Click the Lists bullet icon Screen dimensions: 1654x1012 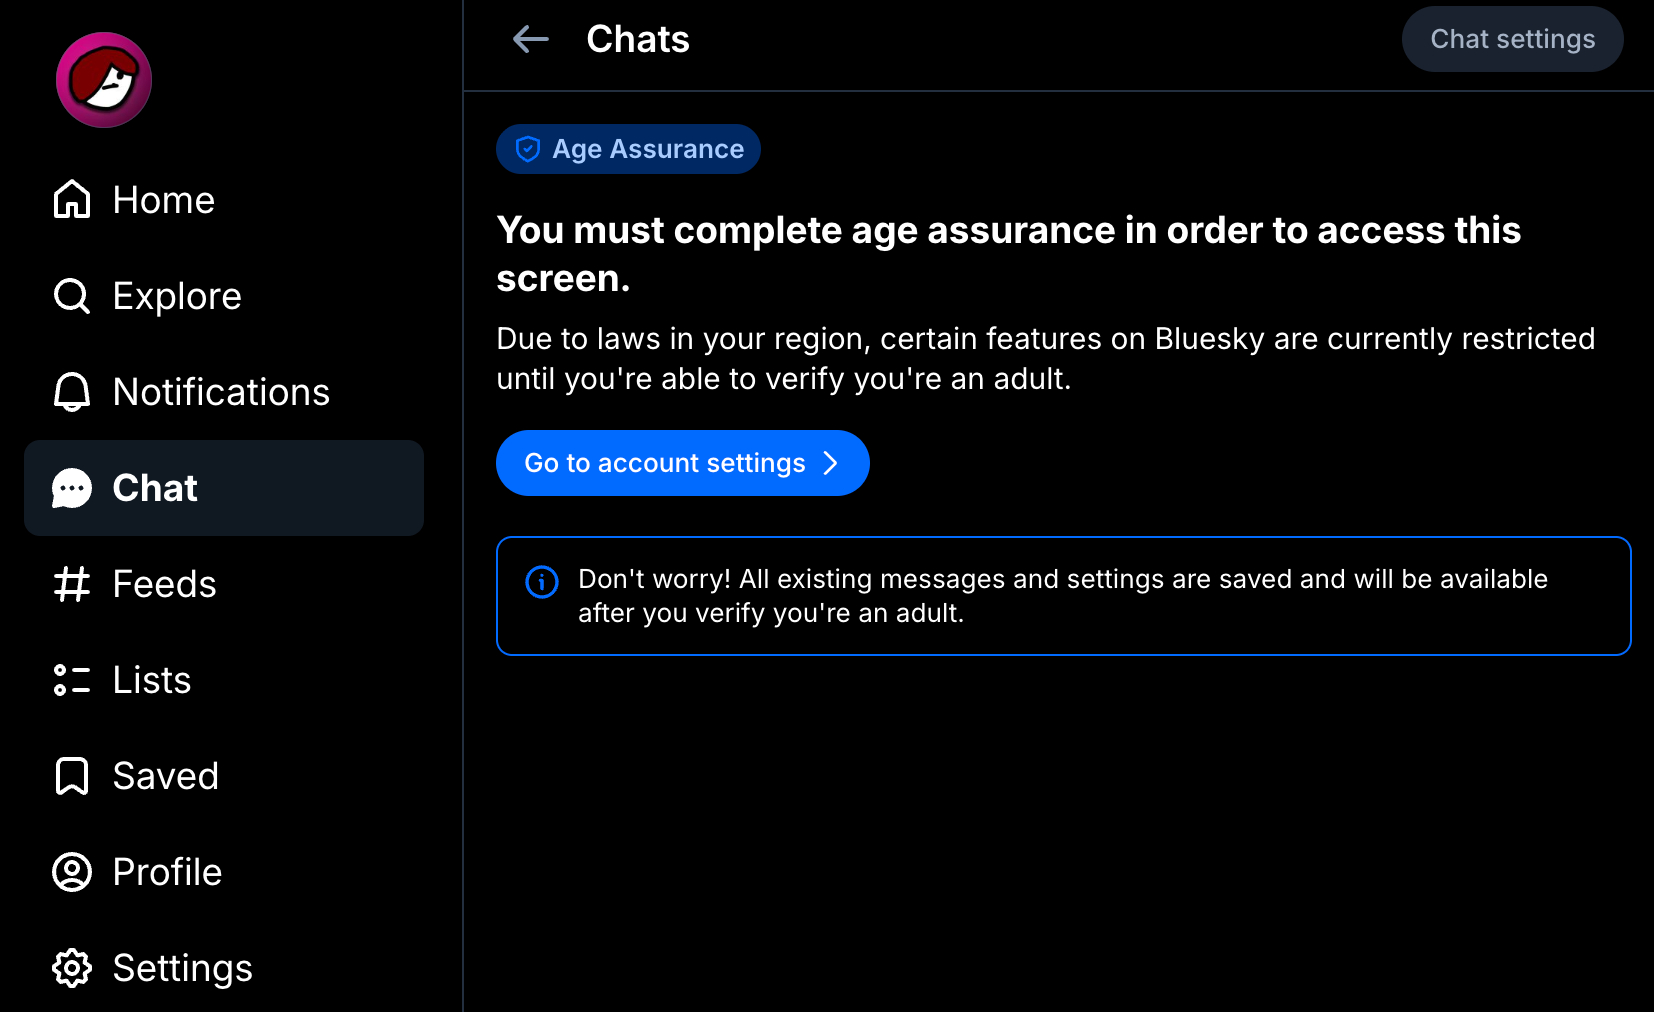click(72, 680)
